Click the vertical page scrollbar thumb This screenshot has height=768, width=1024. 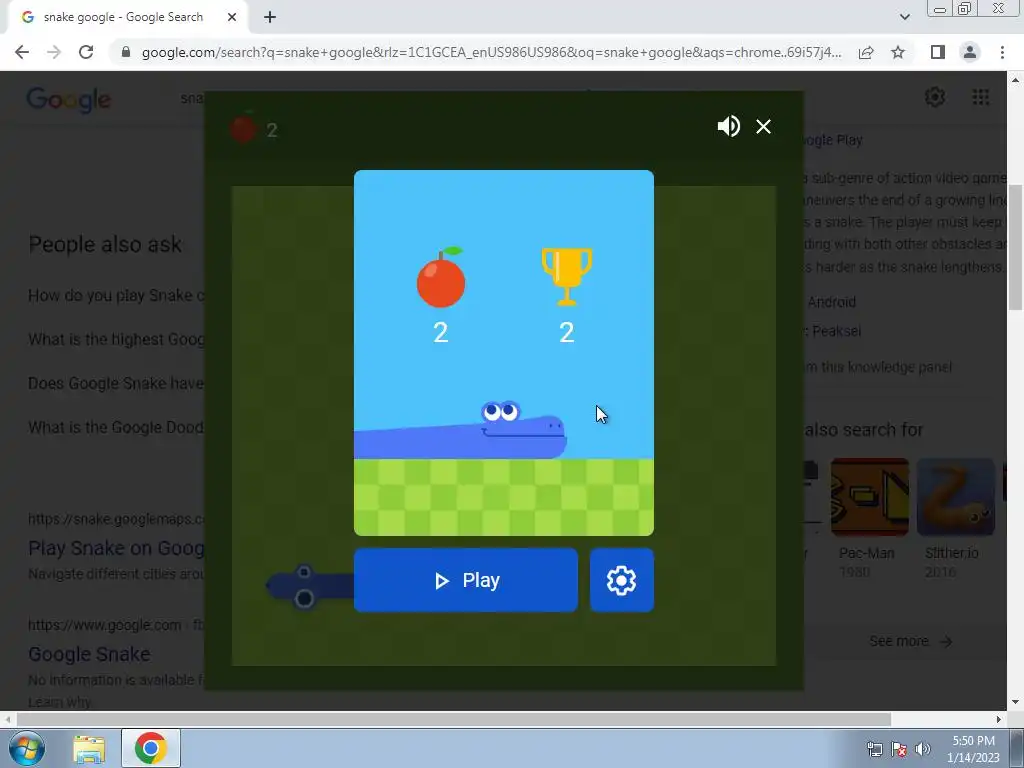coord(1015,247)
